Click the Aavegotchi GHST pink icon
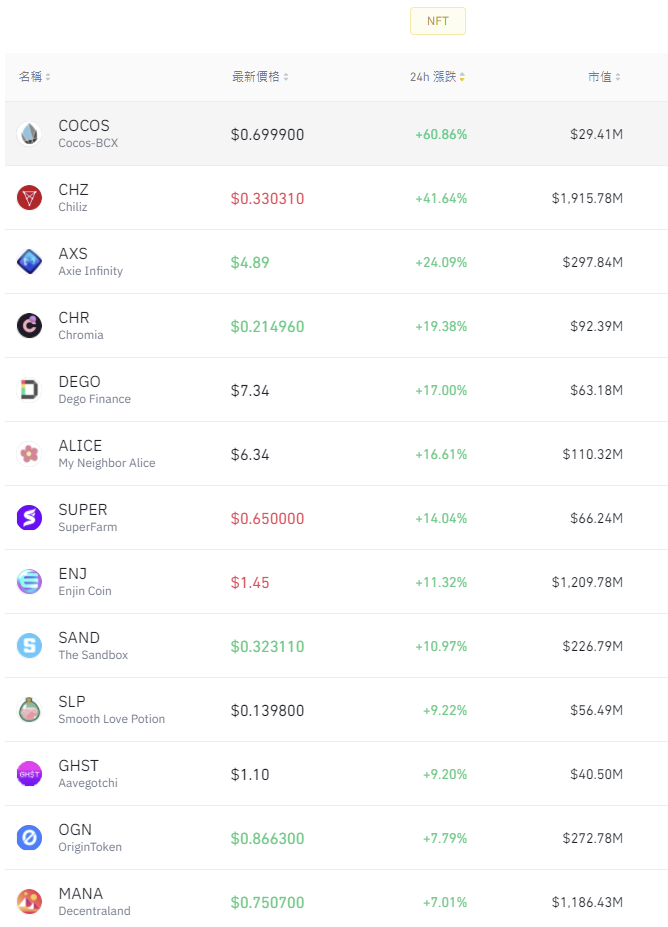 (x=29, y=774)
